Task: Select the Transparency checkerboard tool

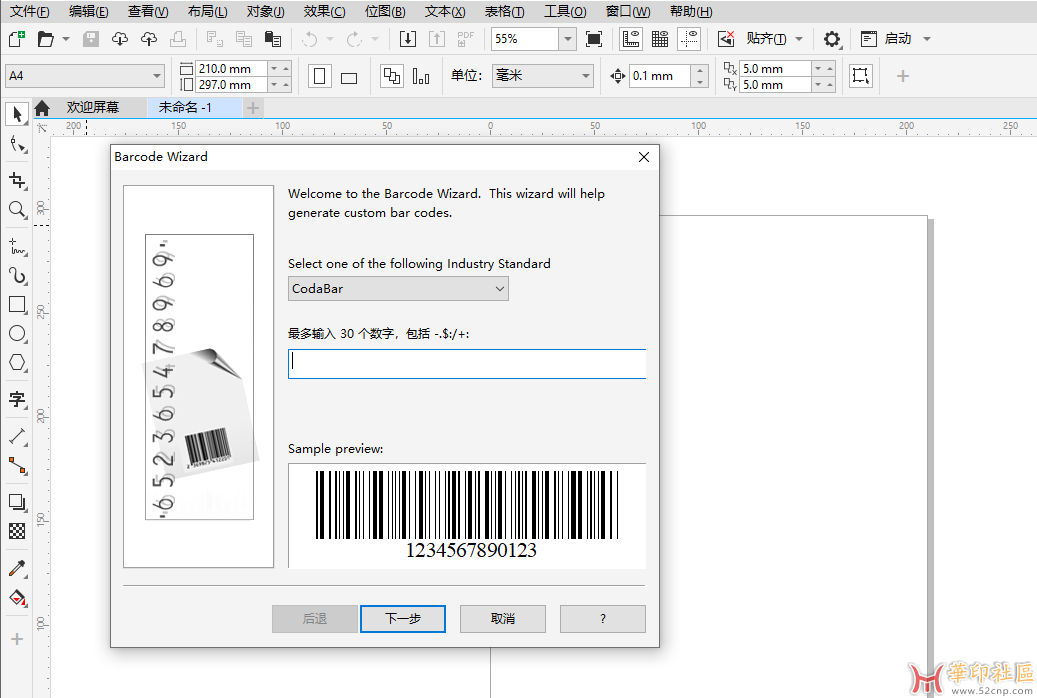Action: coord(17,531)
